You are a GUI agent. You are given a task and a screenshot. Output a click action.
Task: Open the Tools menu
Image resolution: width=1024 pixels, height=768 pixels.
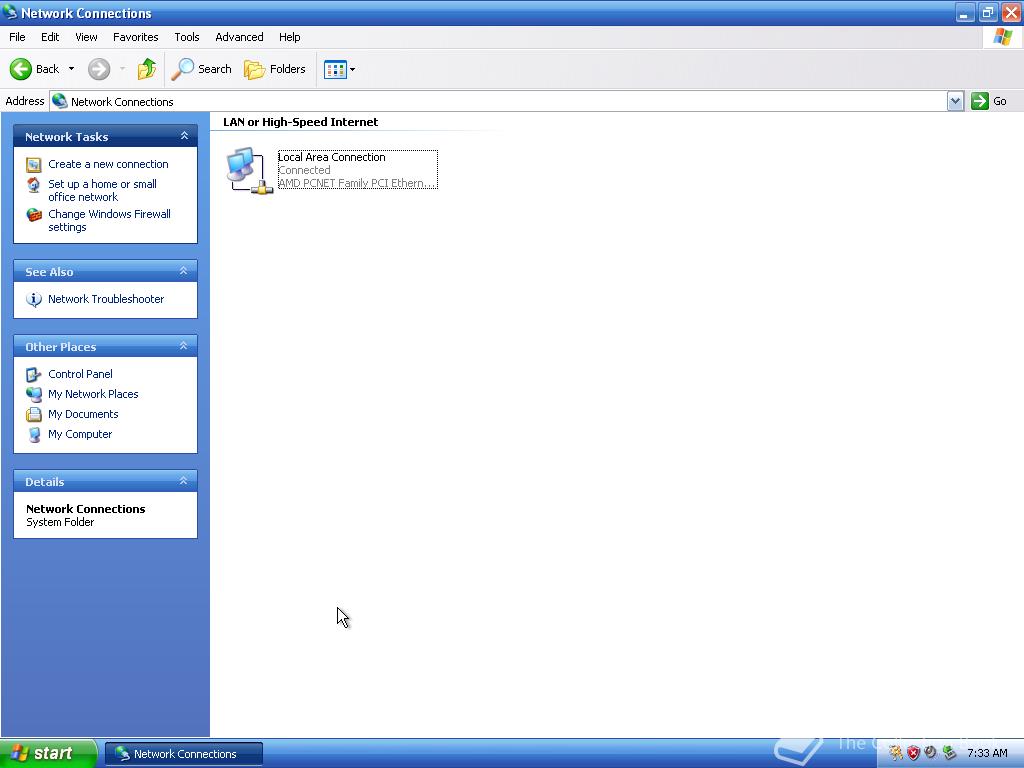(x=187, y=37)
